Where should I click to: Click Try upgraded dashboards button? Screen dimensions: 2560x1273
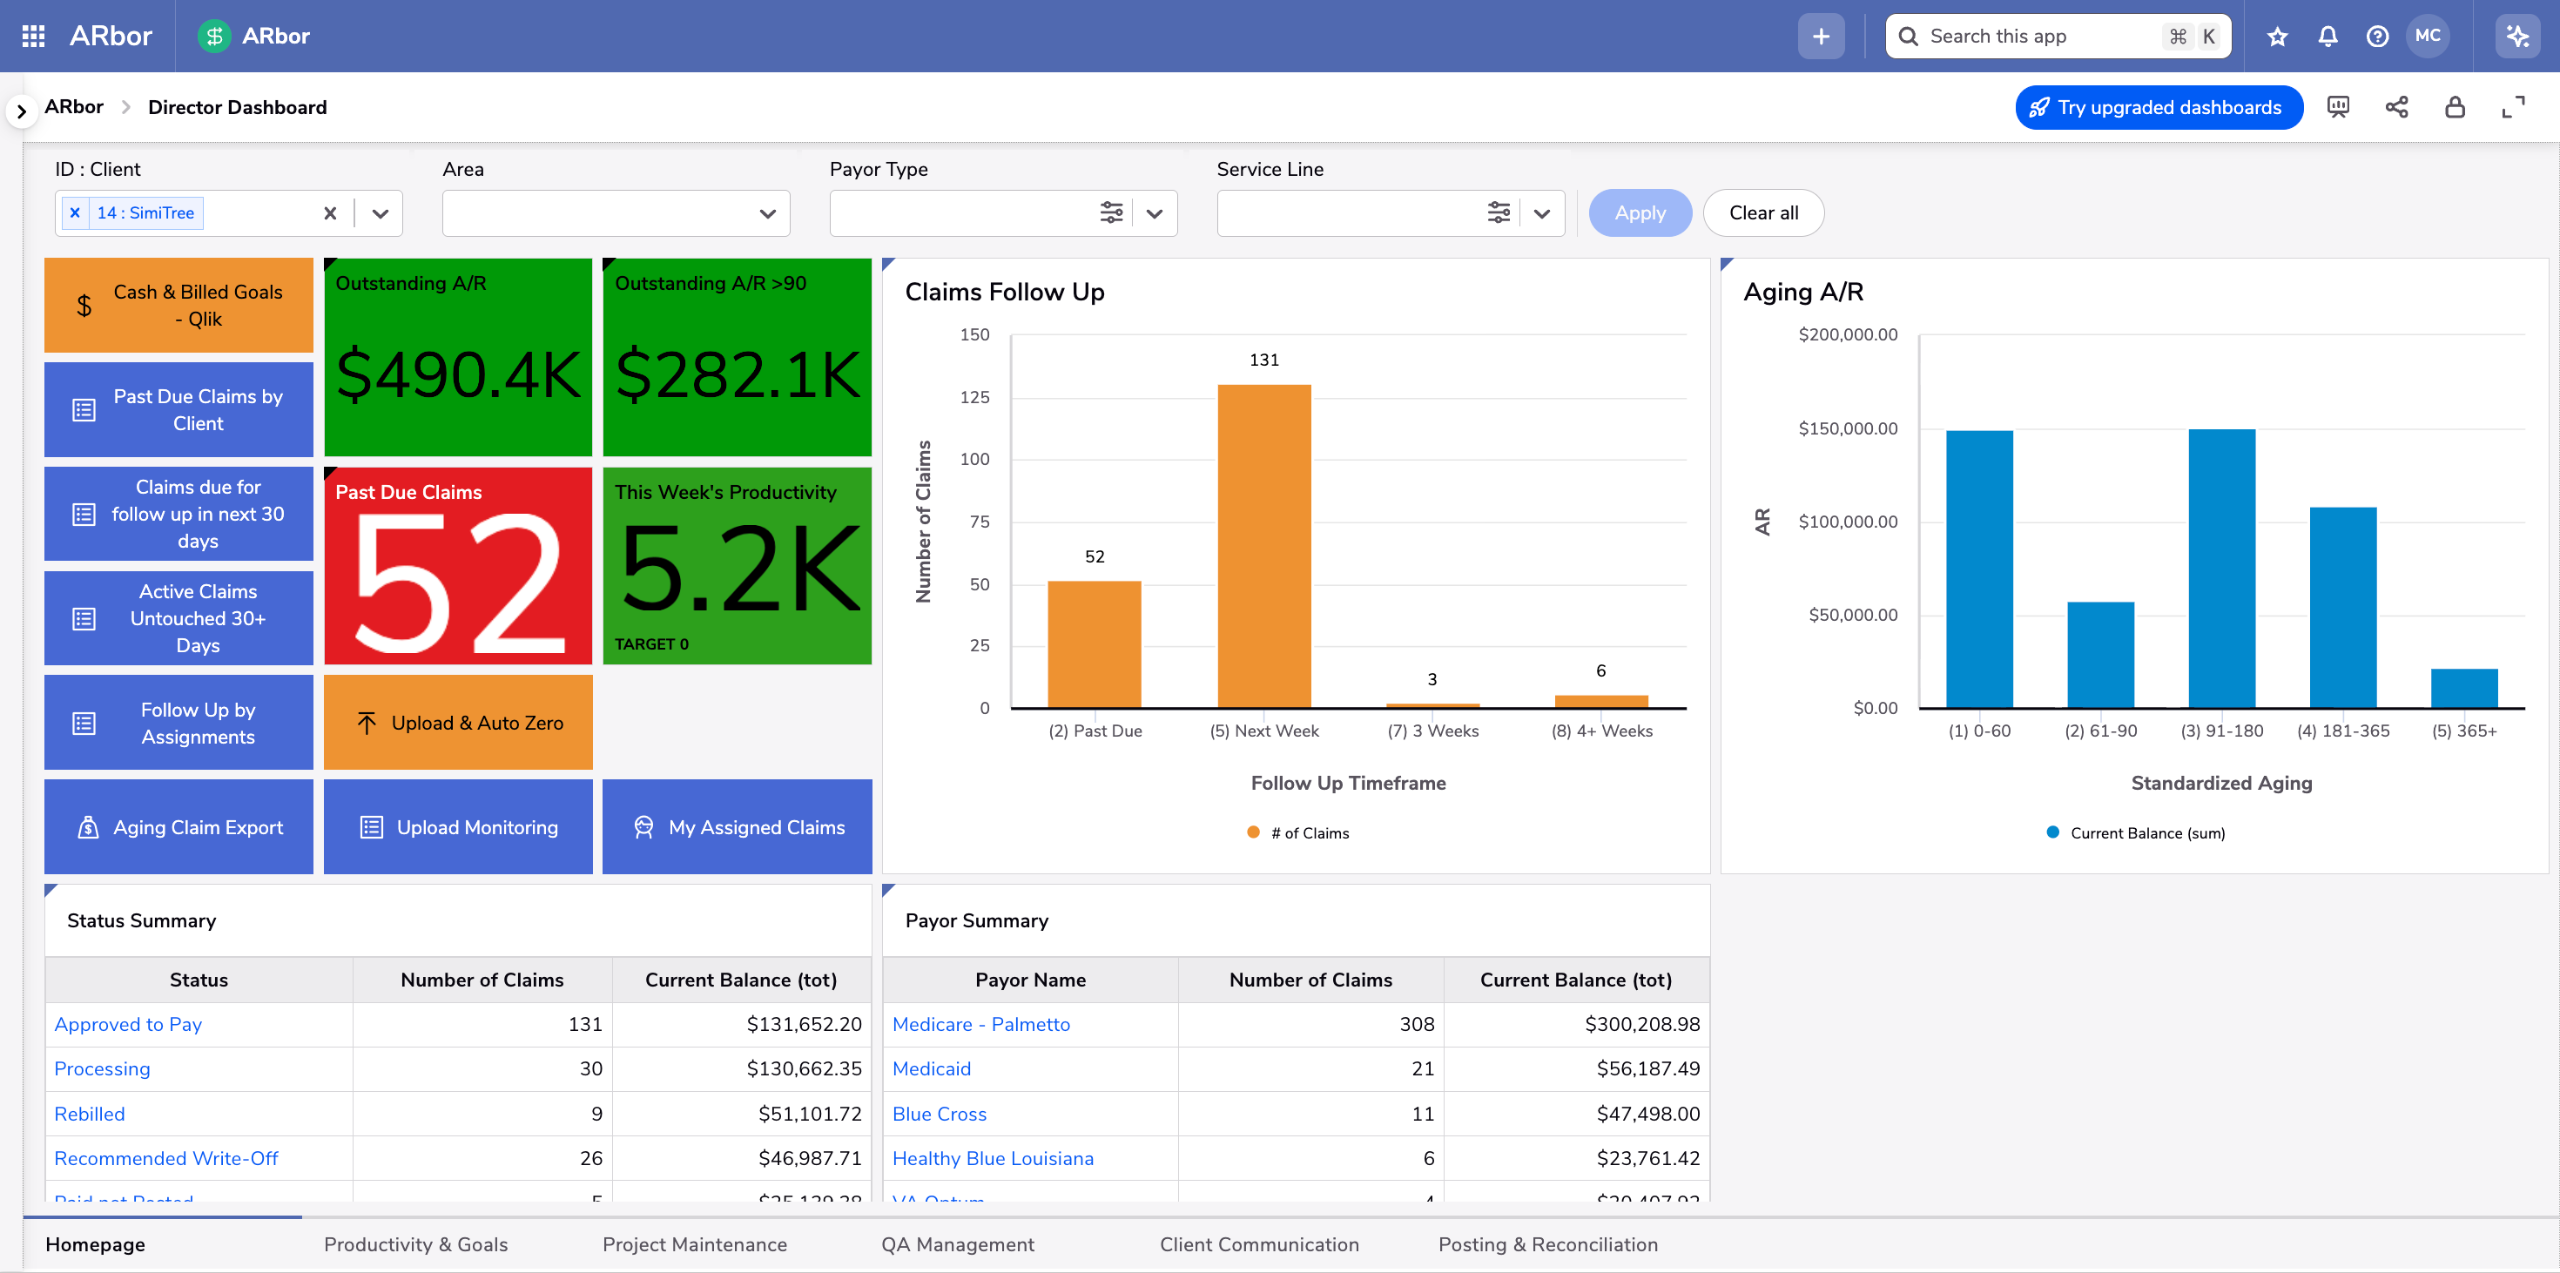(x=2159, y=107)
